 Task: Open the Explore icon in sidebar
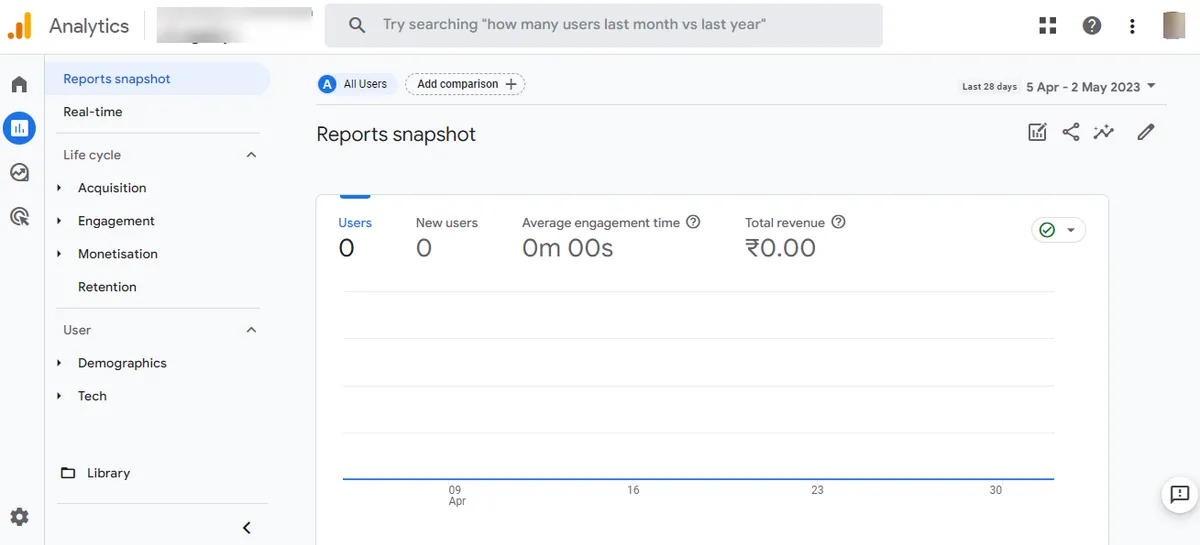[x=19, y=172]
